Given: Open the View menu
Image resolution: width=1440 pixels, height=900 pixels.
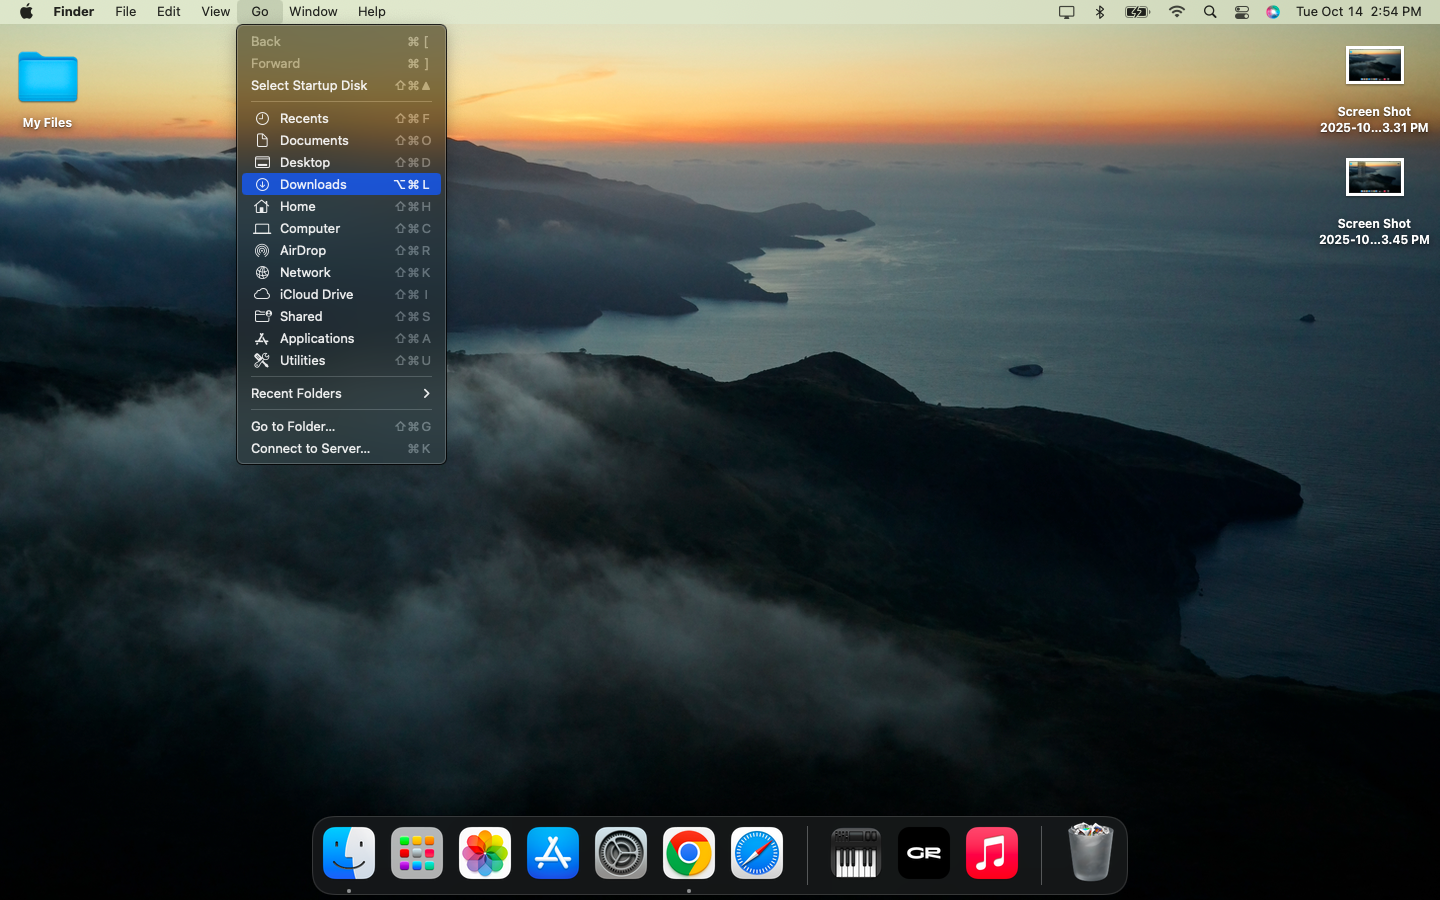Looking at the screenshot, I should point(215,12).
